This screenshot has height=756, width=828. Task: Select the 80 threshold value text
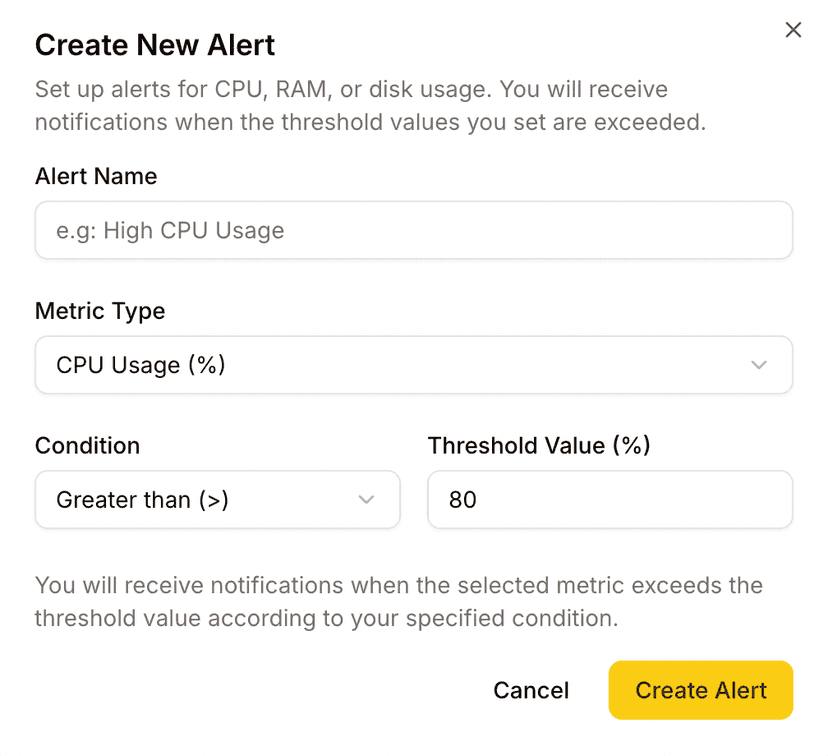(463, 500)
